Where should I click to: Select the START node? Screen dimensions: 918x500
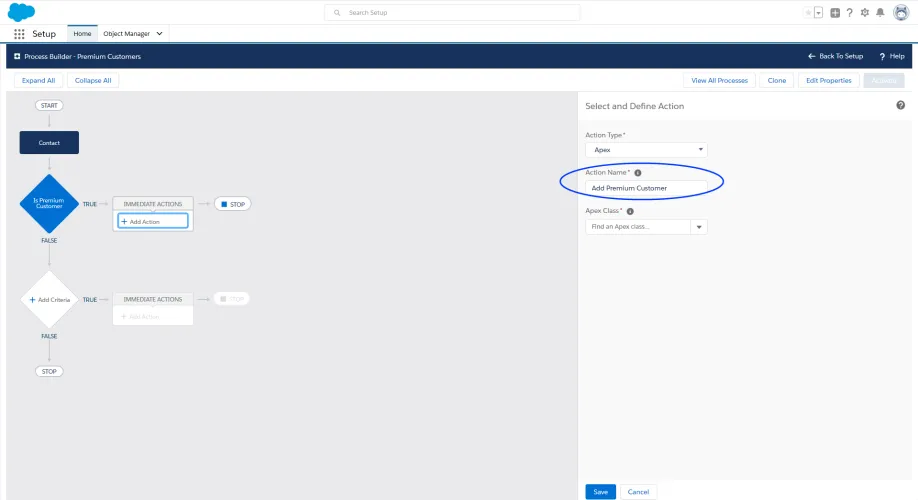49,105
